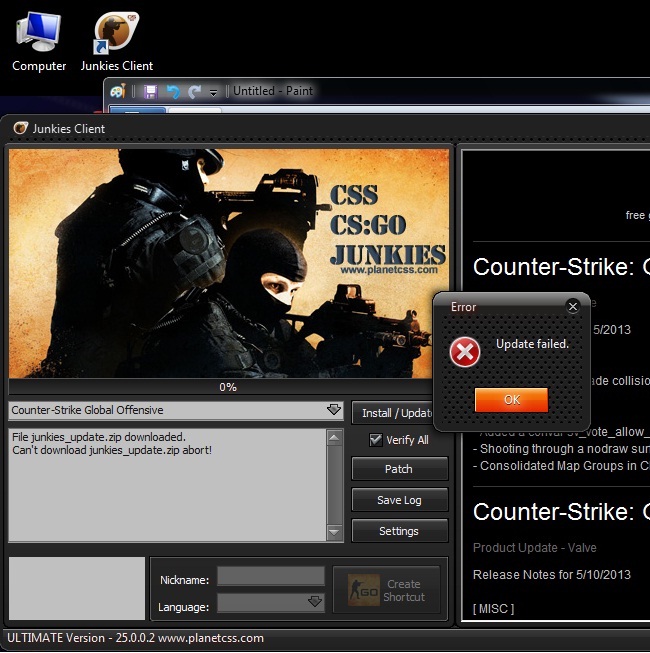The width and height of the screenshot is (650, 653).
Task: Click 'Shooting through a nodraw' news line
Action: [561, 449]
